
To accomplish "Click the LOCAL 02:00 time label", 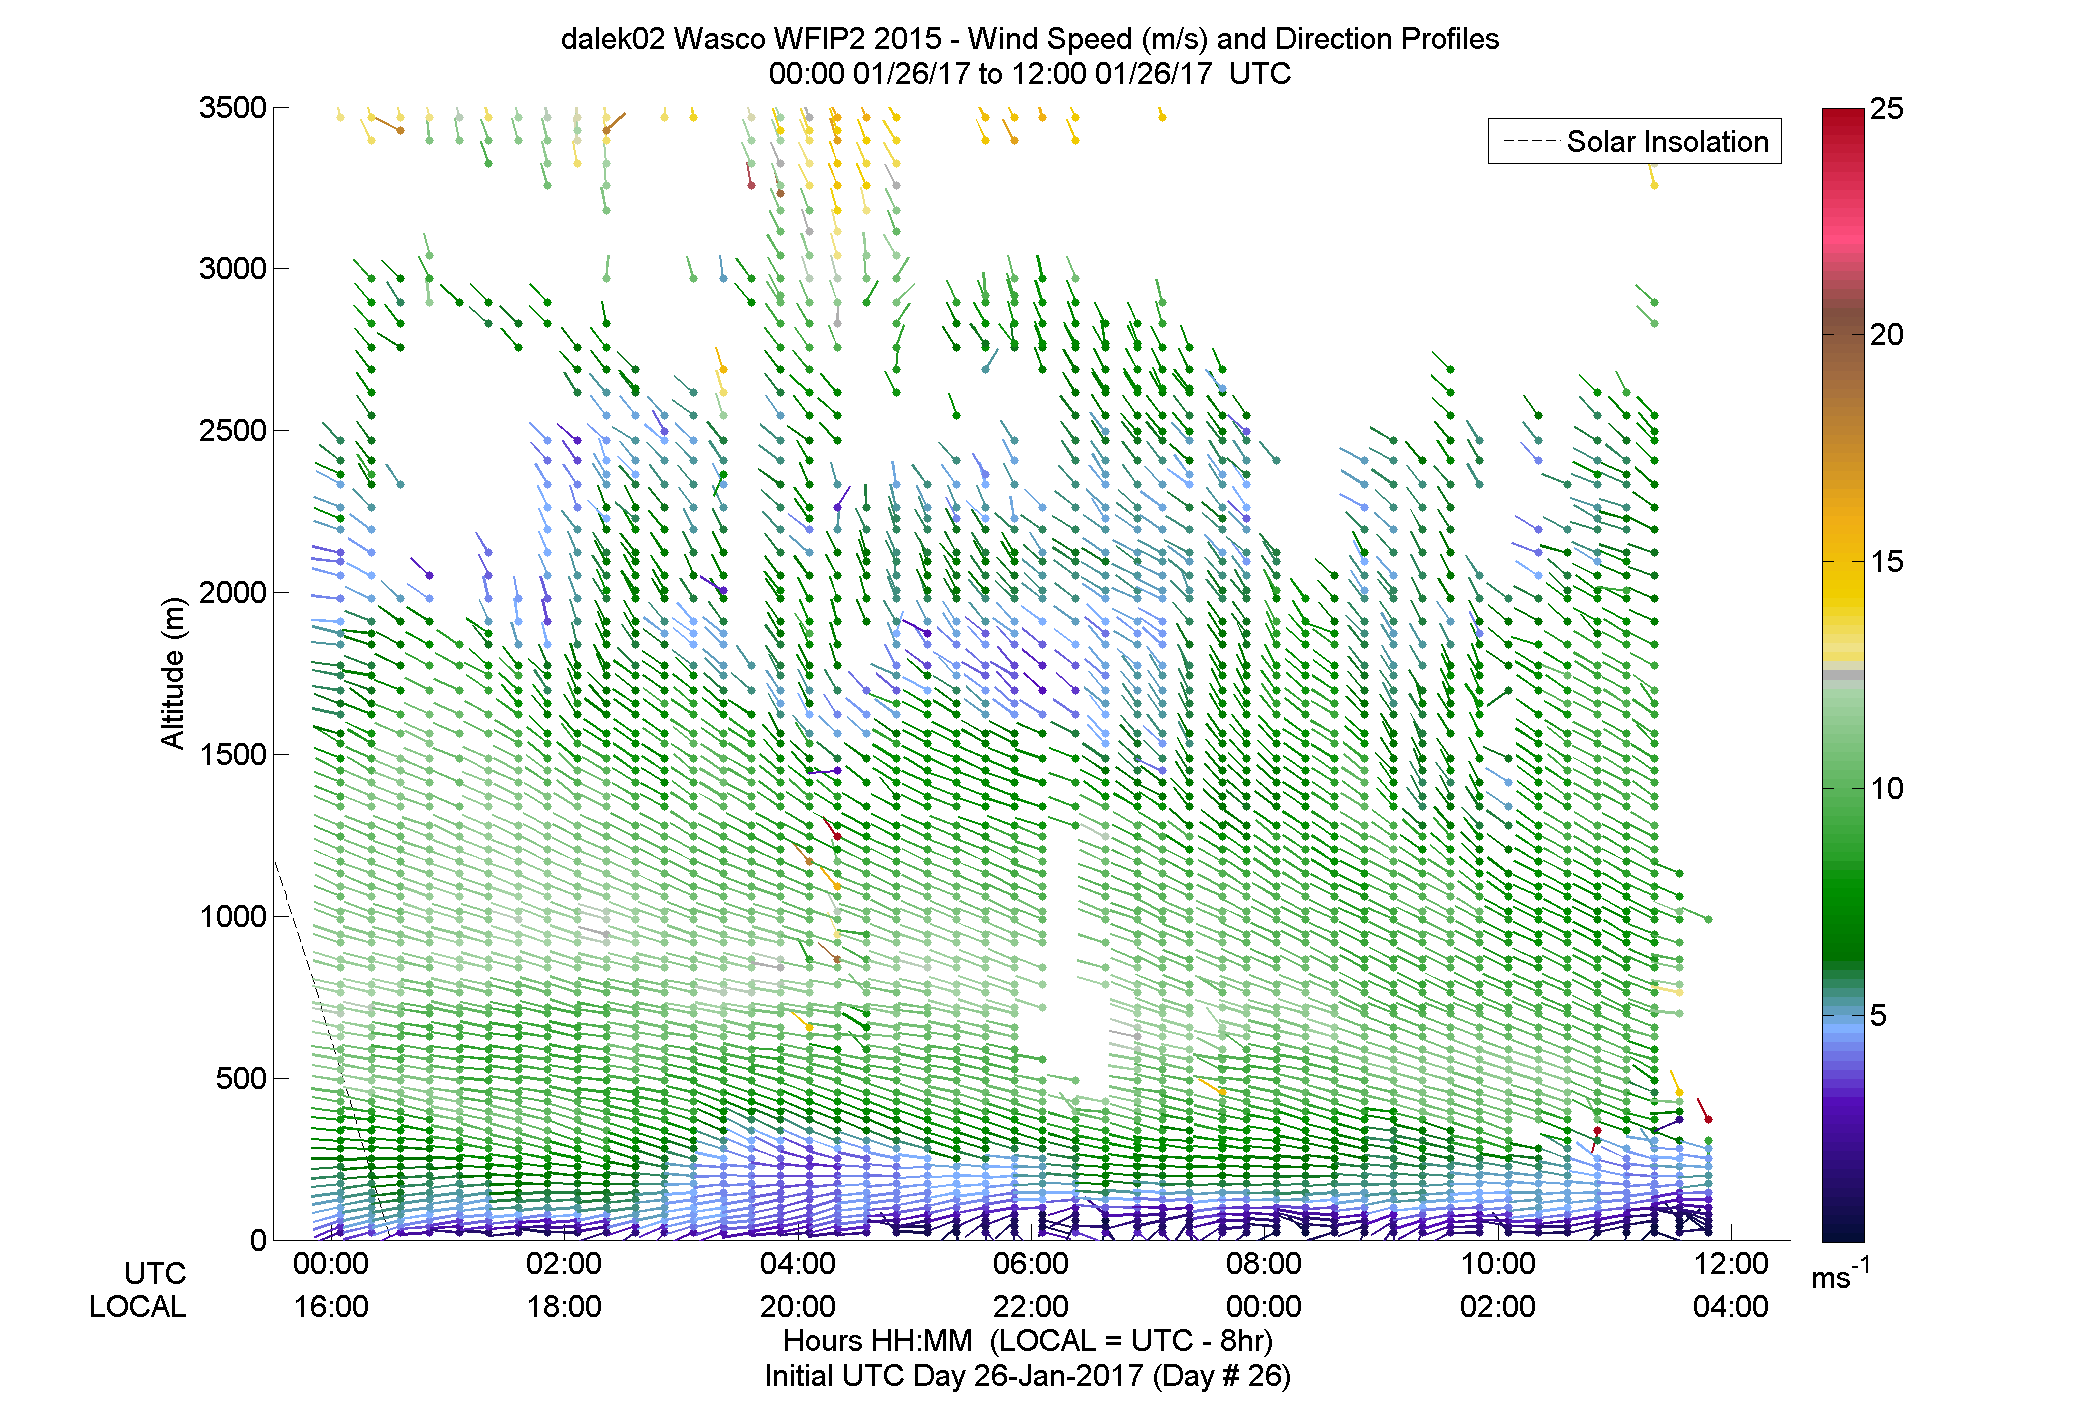I will (1498, 1307).
